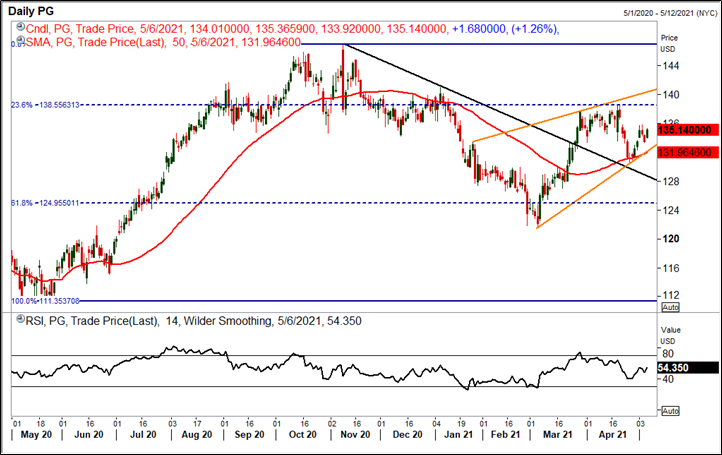The image size is (722, 455).
Task: Click the Aug 20 month label
Action: (197, 434)
